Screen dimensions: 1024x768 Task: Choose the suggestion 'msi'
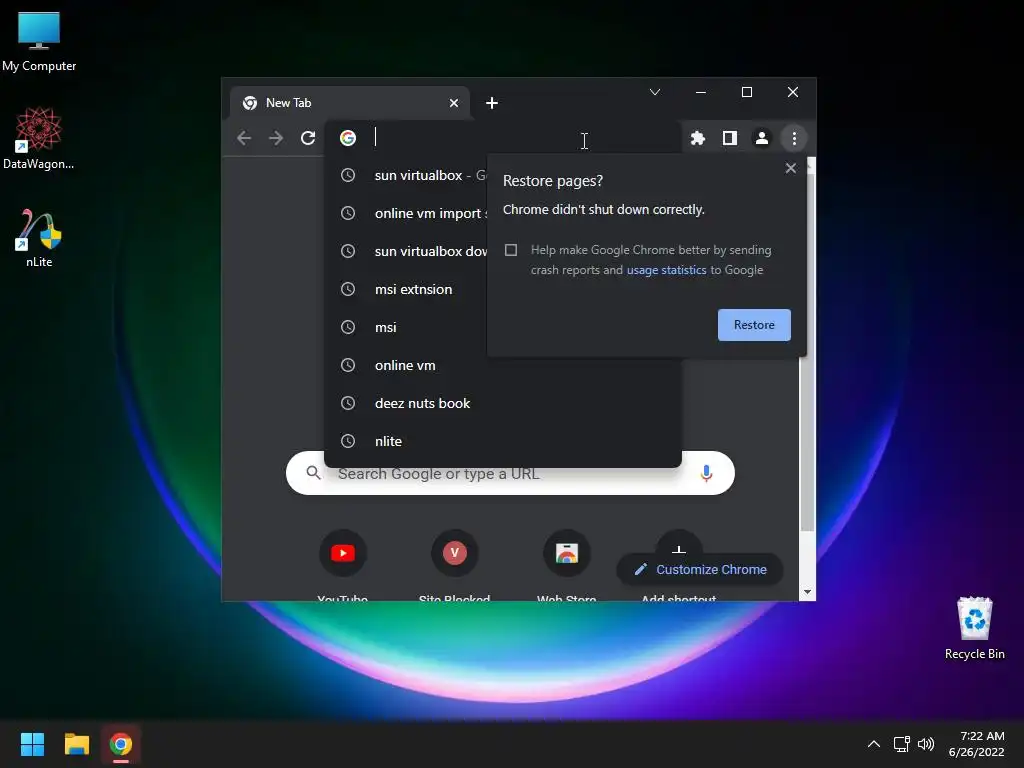tap(503, 327)
